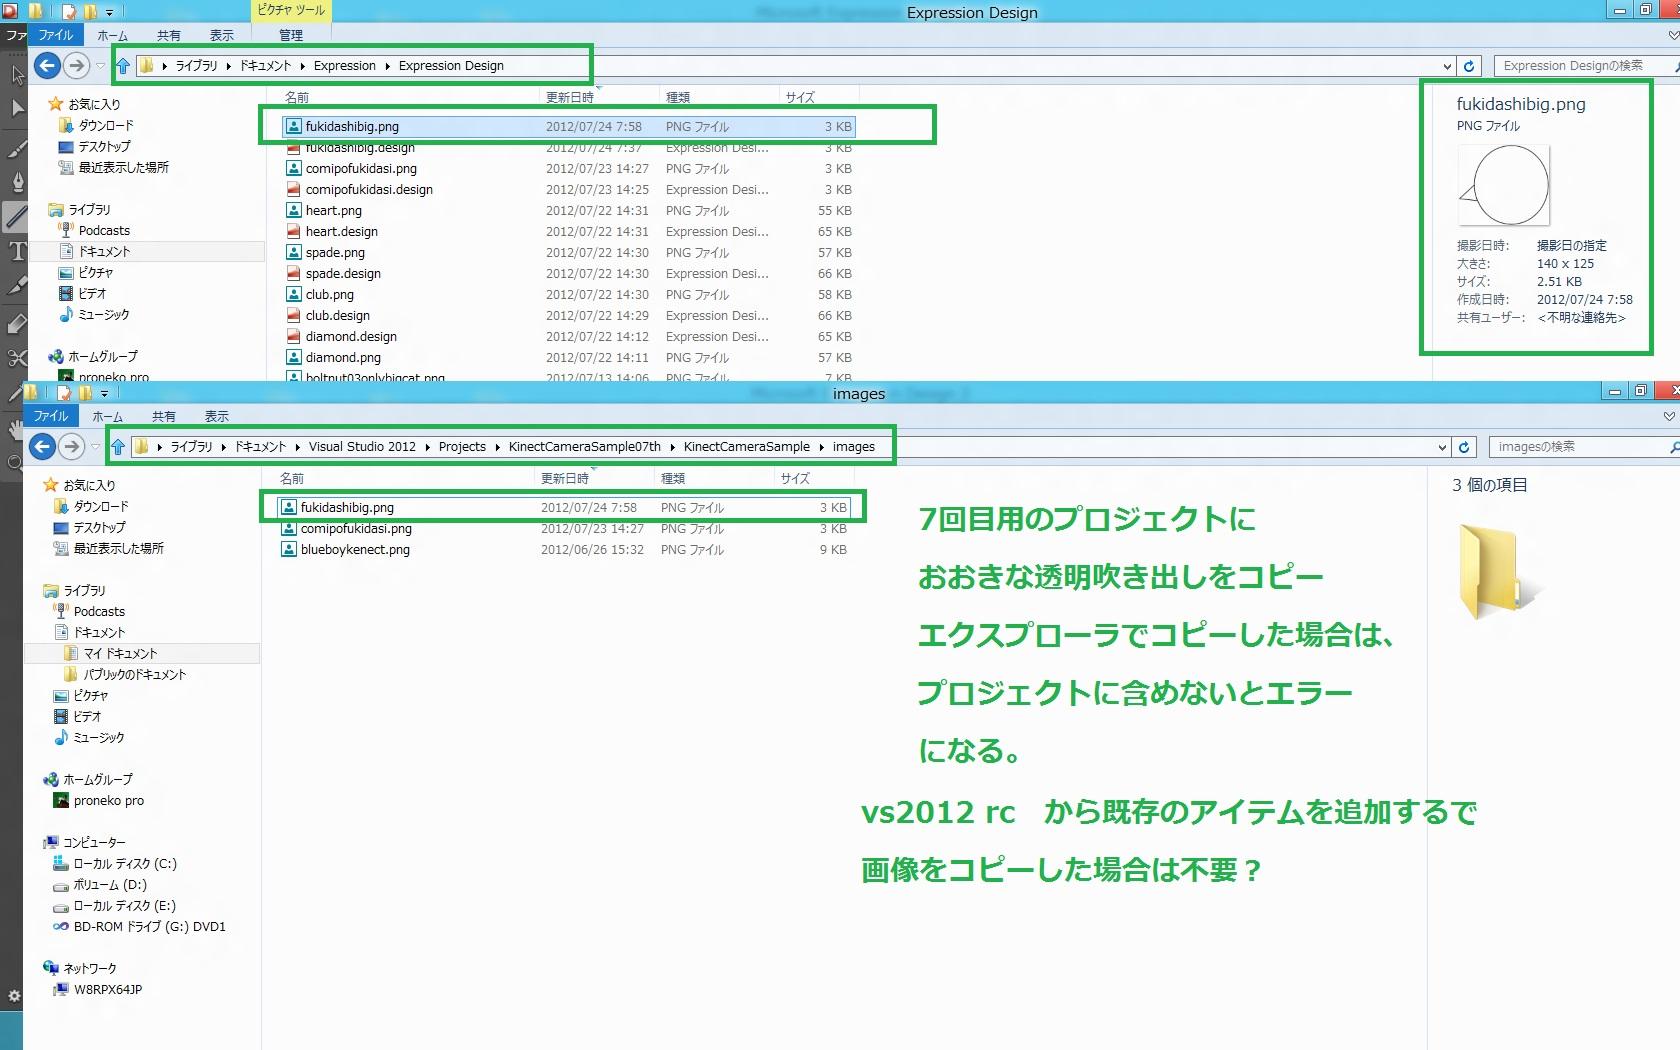Image resolution: width=1680 pixels, height=1050 pixels.
Task: Open the ホーム tab in the images window
Action: pyautogui.click(x=107, y=417)
